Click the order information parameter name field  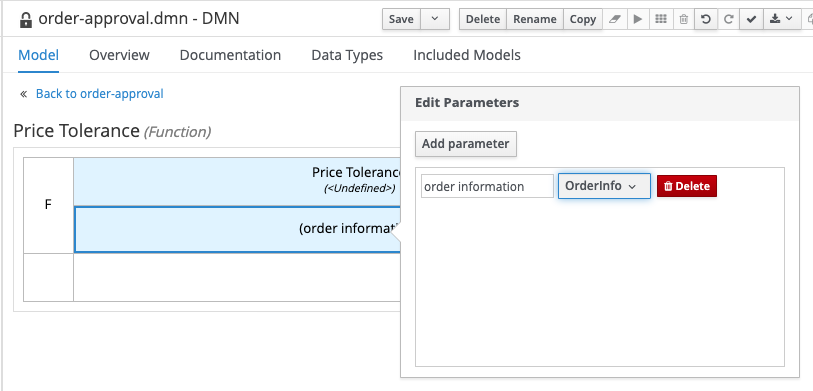[x=487, y=186]
